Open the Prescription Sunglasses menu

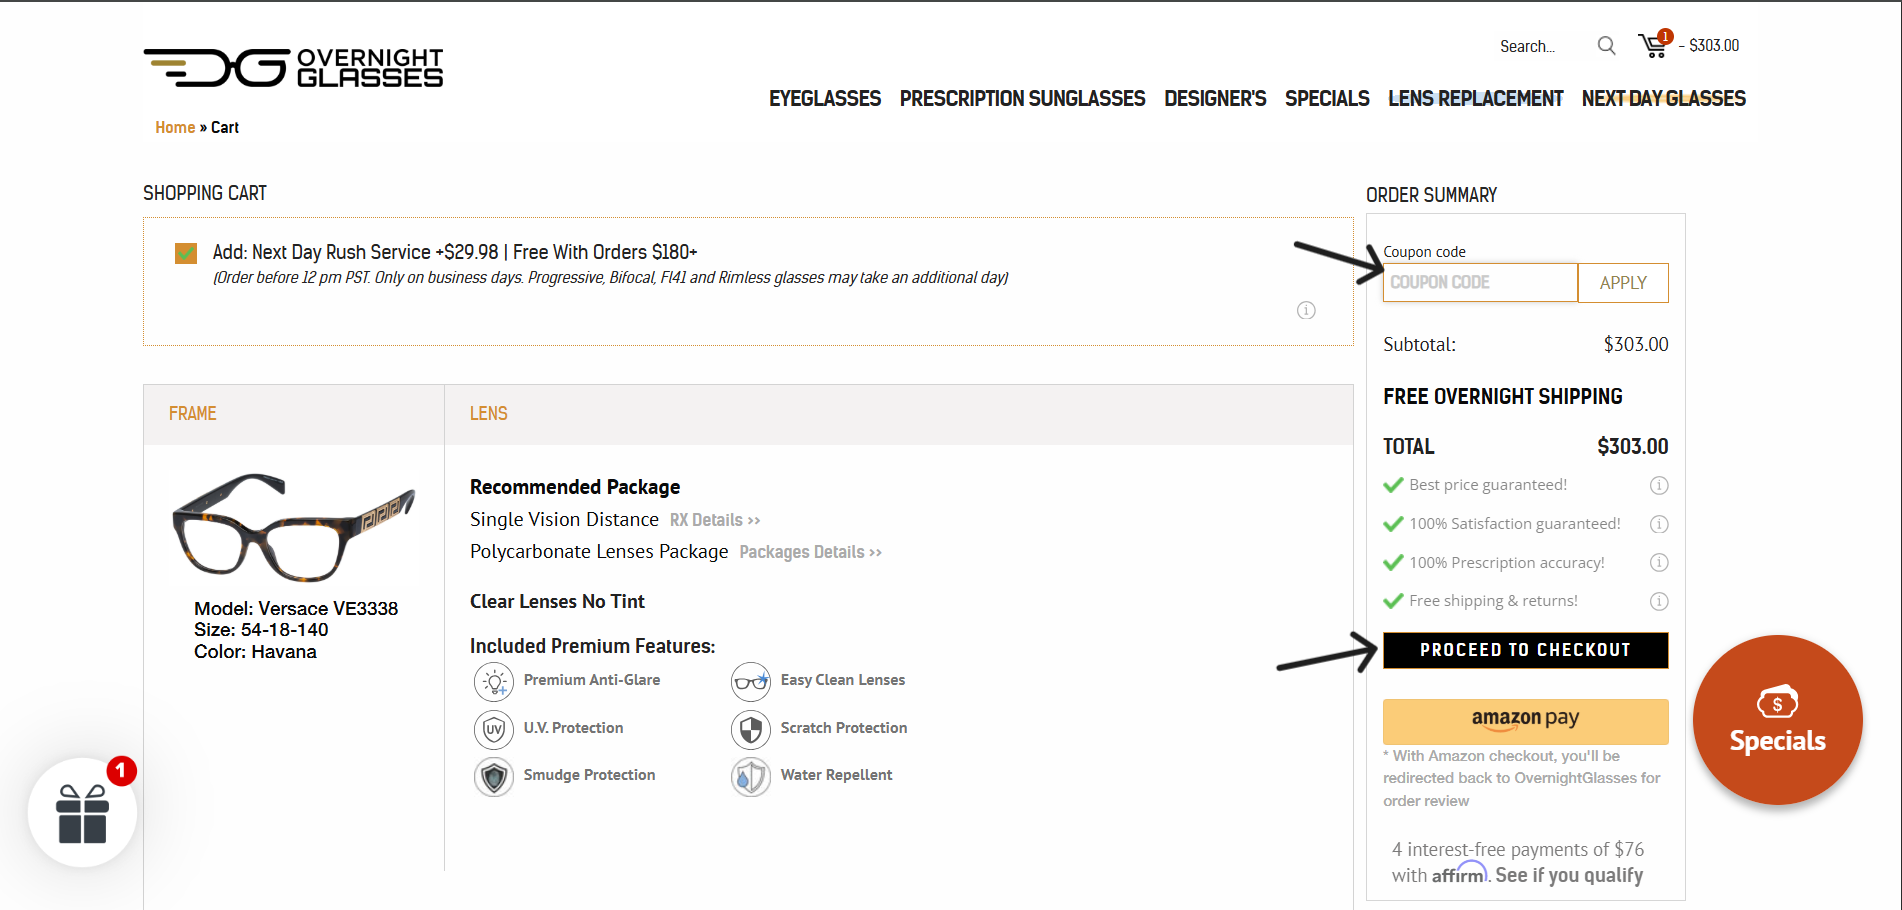(x=1022, y=99)
